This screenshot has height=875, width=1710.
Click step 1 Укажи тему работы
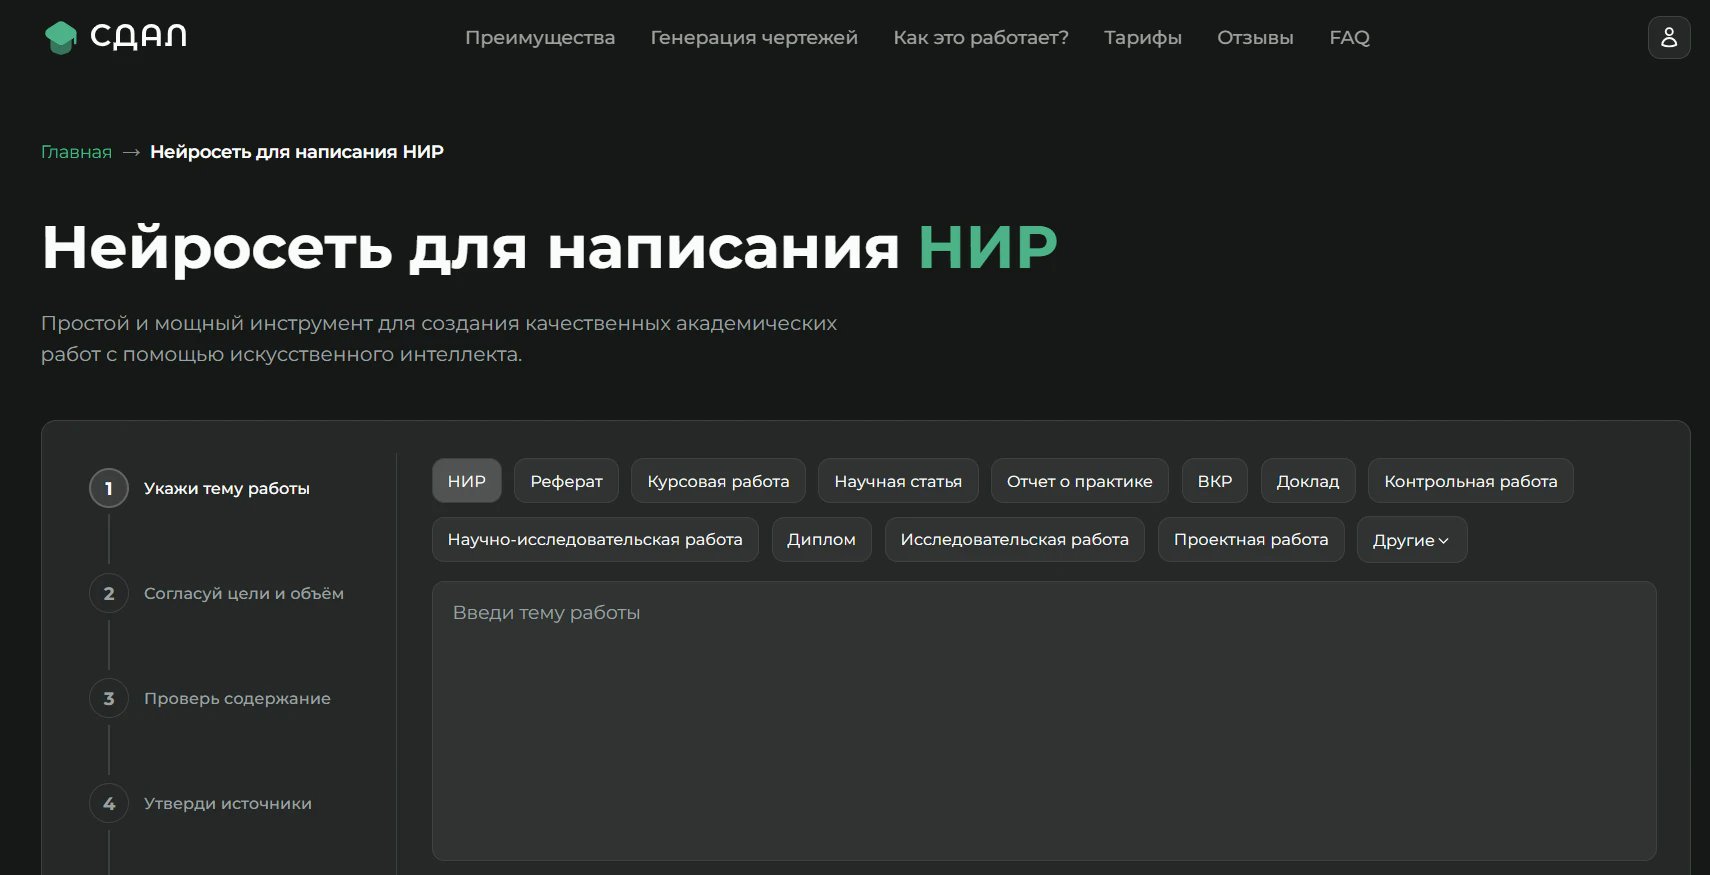[x=200, y=488]
